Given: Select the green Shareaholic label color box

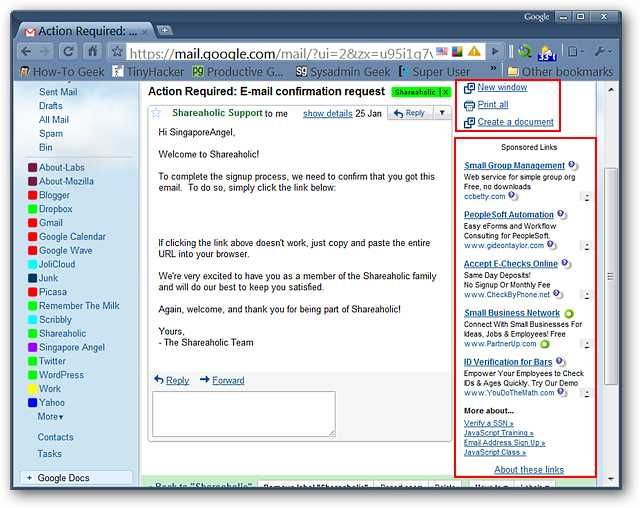Looking at the screenshot, I should [x=32, y=334].
